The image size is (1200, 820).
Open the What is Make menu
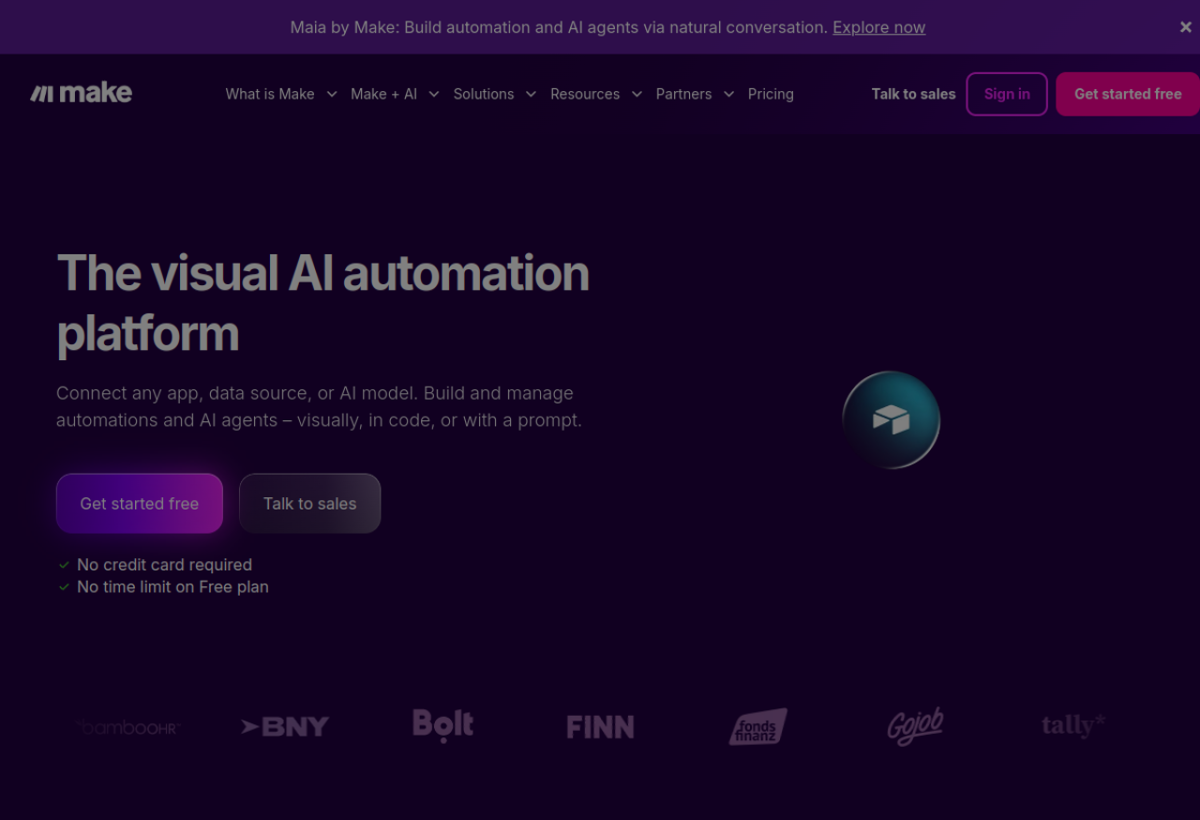[270, 94]
